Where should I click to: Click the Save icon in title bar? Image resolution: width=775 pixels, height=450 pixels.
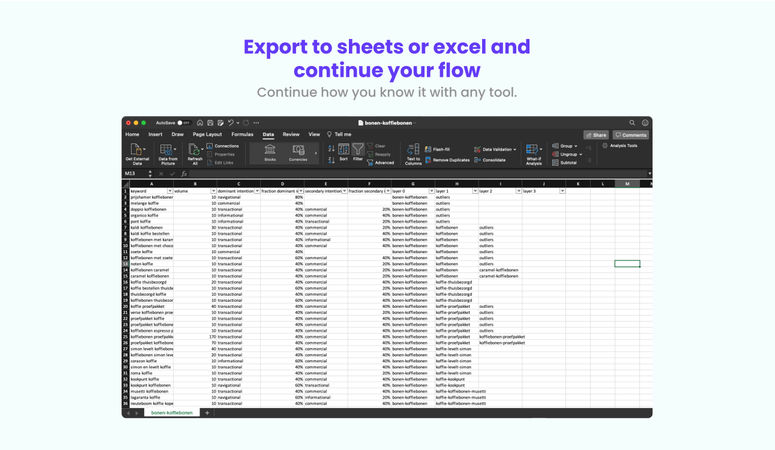[x=210, y=123]
